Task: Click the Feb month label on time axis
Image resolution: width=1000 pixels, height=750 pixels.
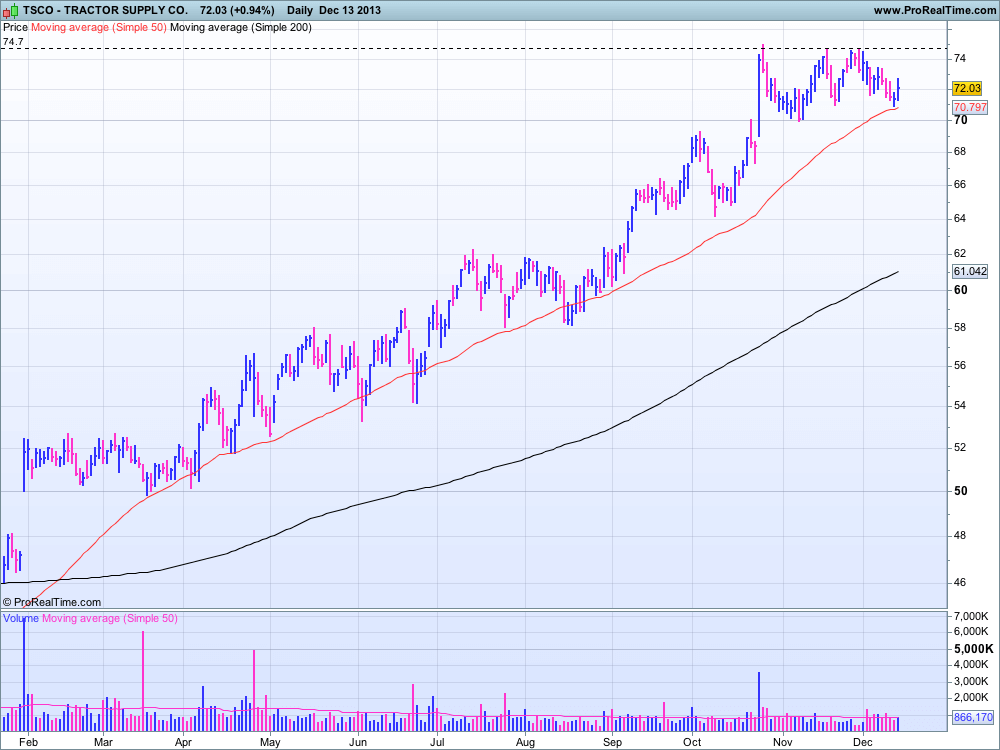Action: pos(28,742)
